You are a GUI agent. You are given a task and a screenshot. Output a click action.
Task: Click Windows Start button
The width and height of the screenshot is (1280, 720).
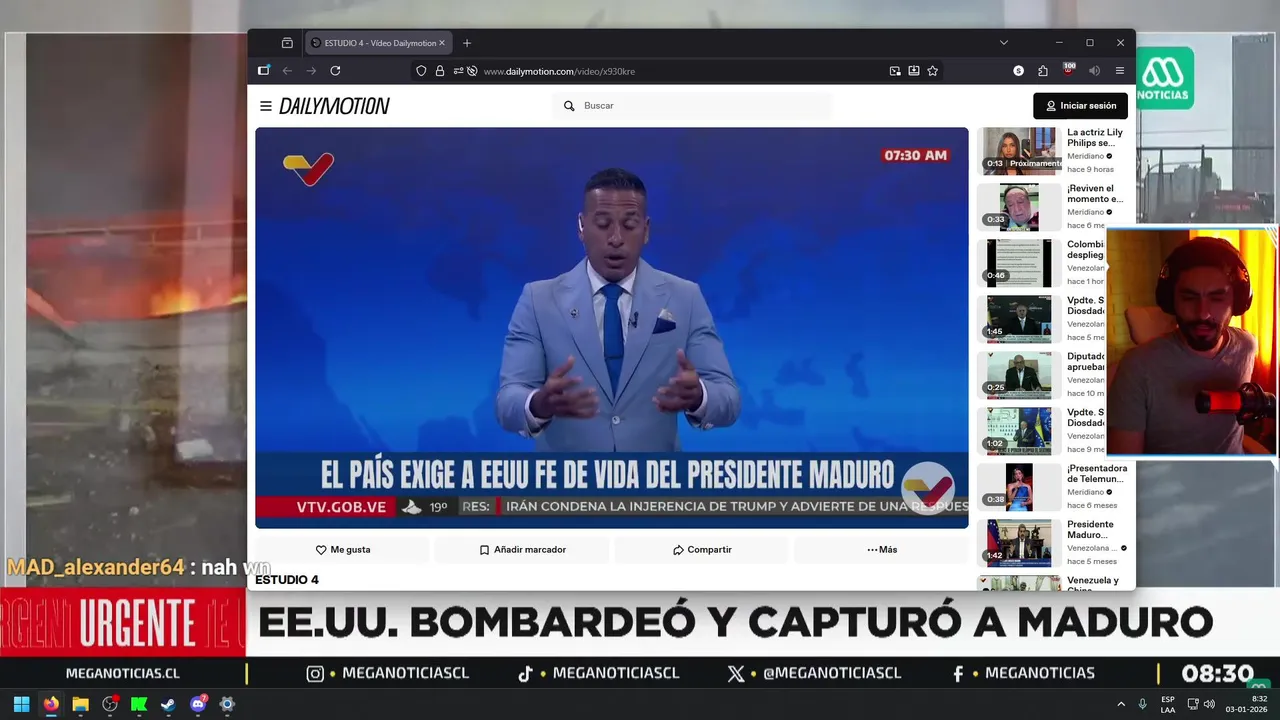(21, 704)
